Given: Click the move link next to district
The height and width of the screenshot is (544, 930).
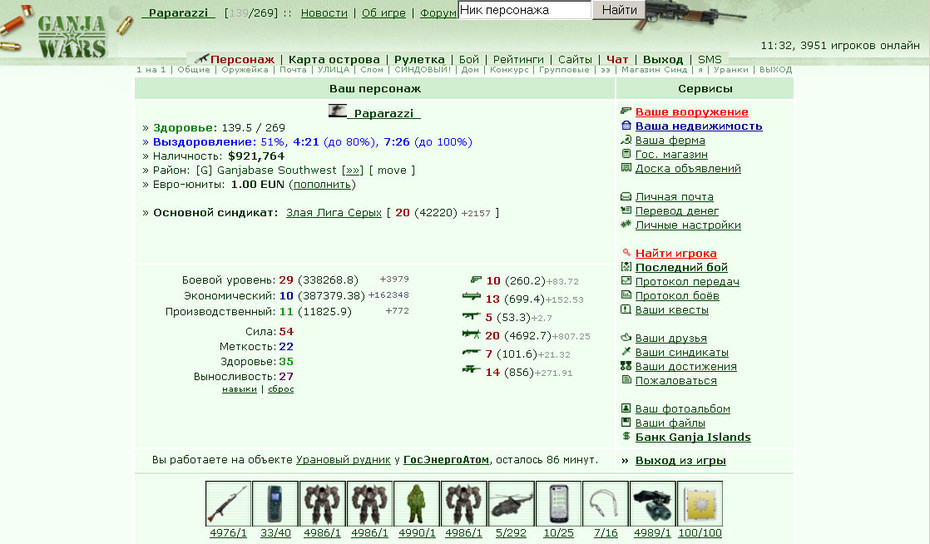Looking at the screenshot, I should click(392, 170).
